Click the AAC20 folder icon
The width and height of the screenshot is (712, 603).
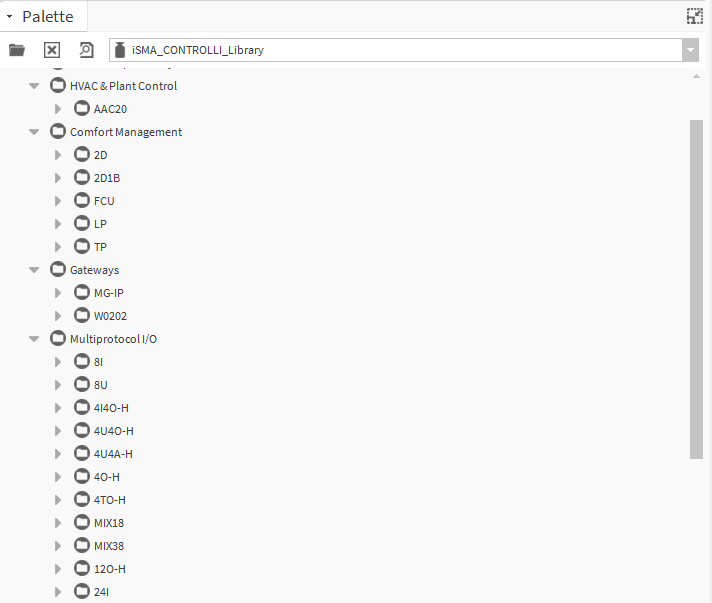pos(82,109)
